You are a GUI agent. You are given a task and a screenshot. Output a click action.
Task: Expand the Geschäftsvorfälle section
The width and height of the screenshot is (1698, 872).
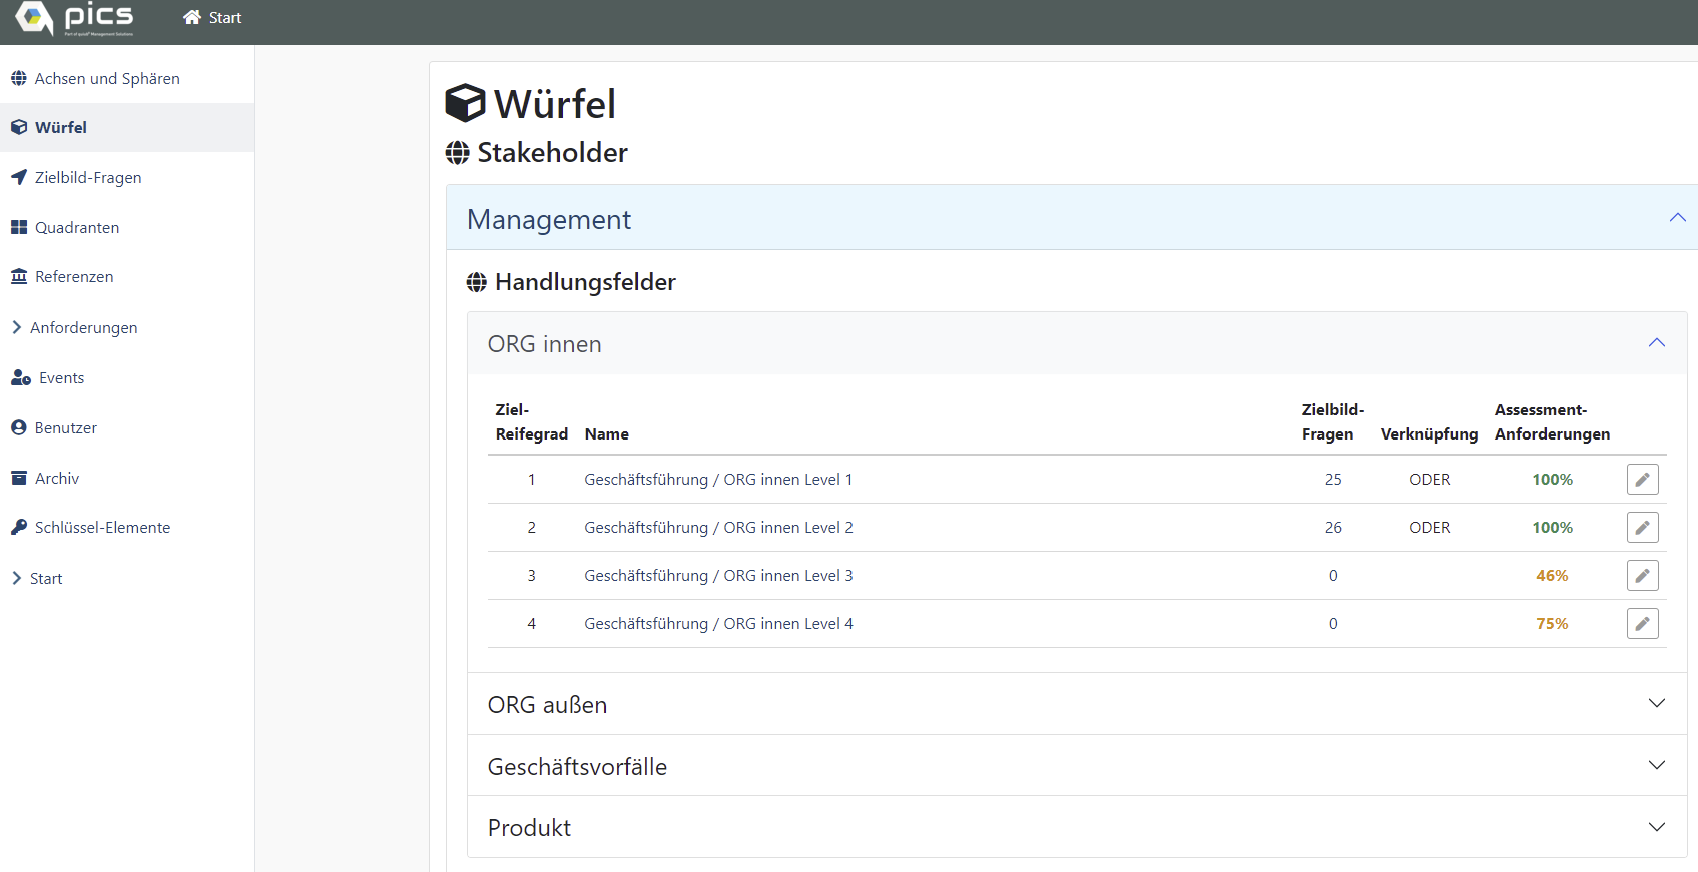click(1656, 766)
